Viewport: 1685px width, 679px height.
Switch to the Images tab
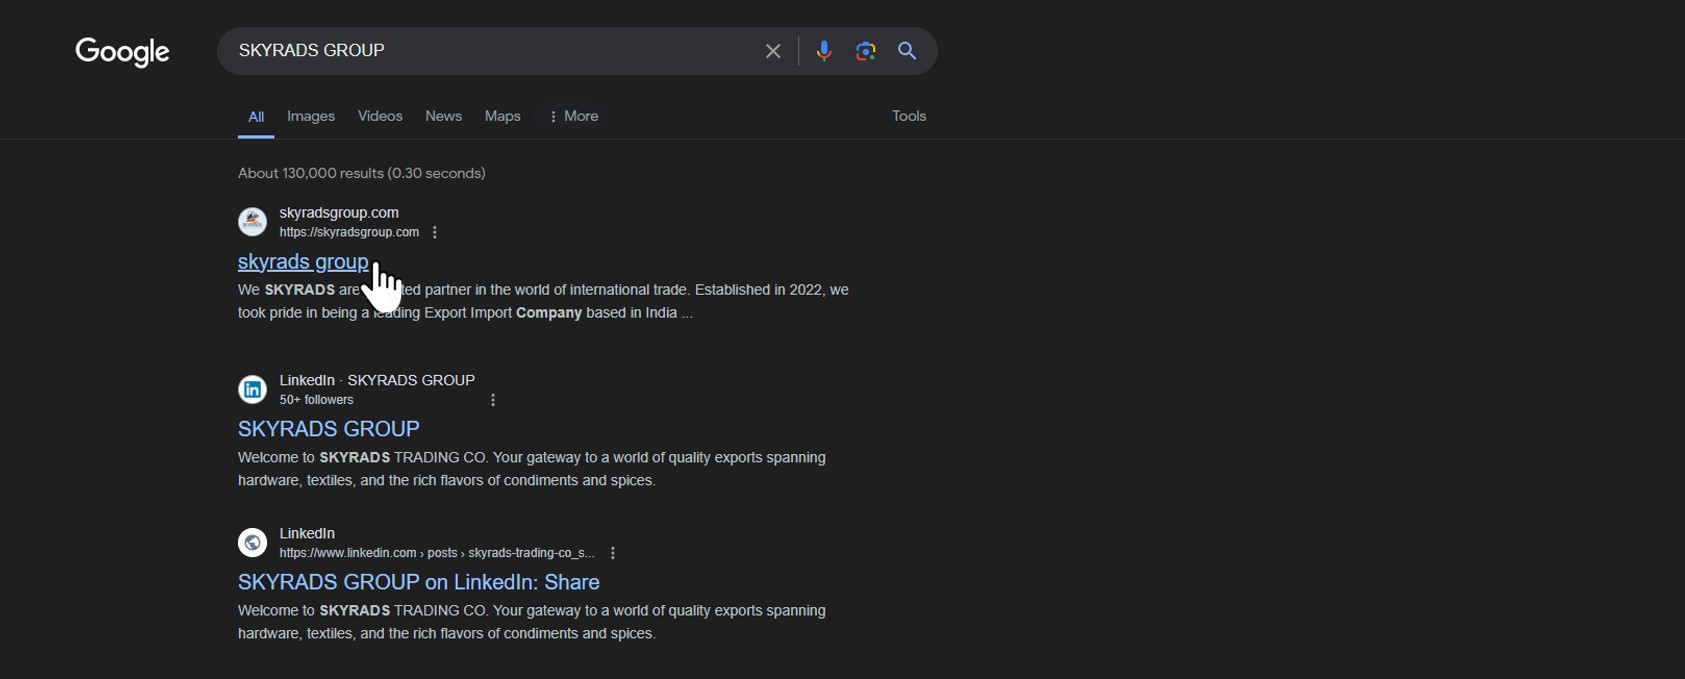pyautogui.click(x=311, y=116)
